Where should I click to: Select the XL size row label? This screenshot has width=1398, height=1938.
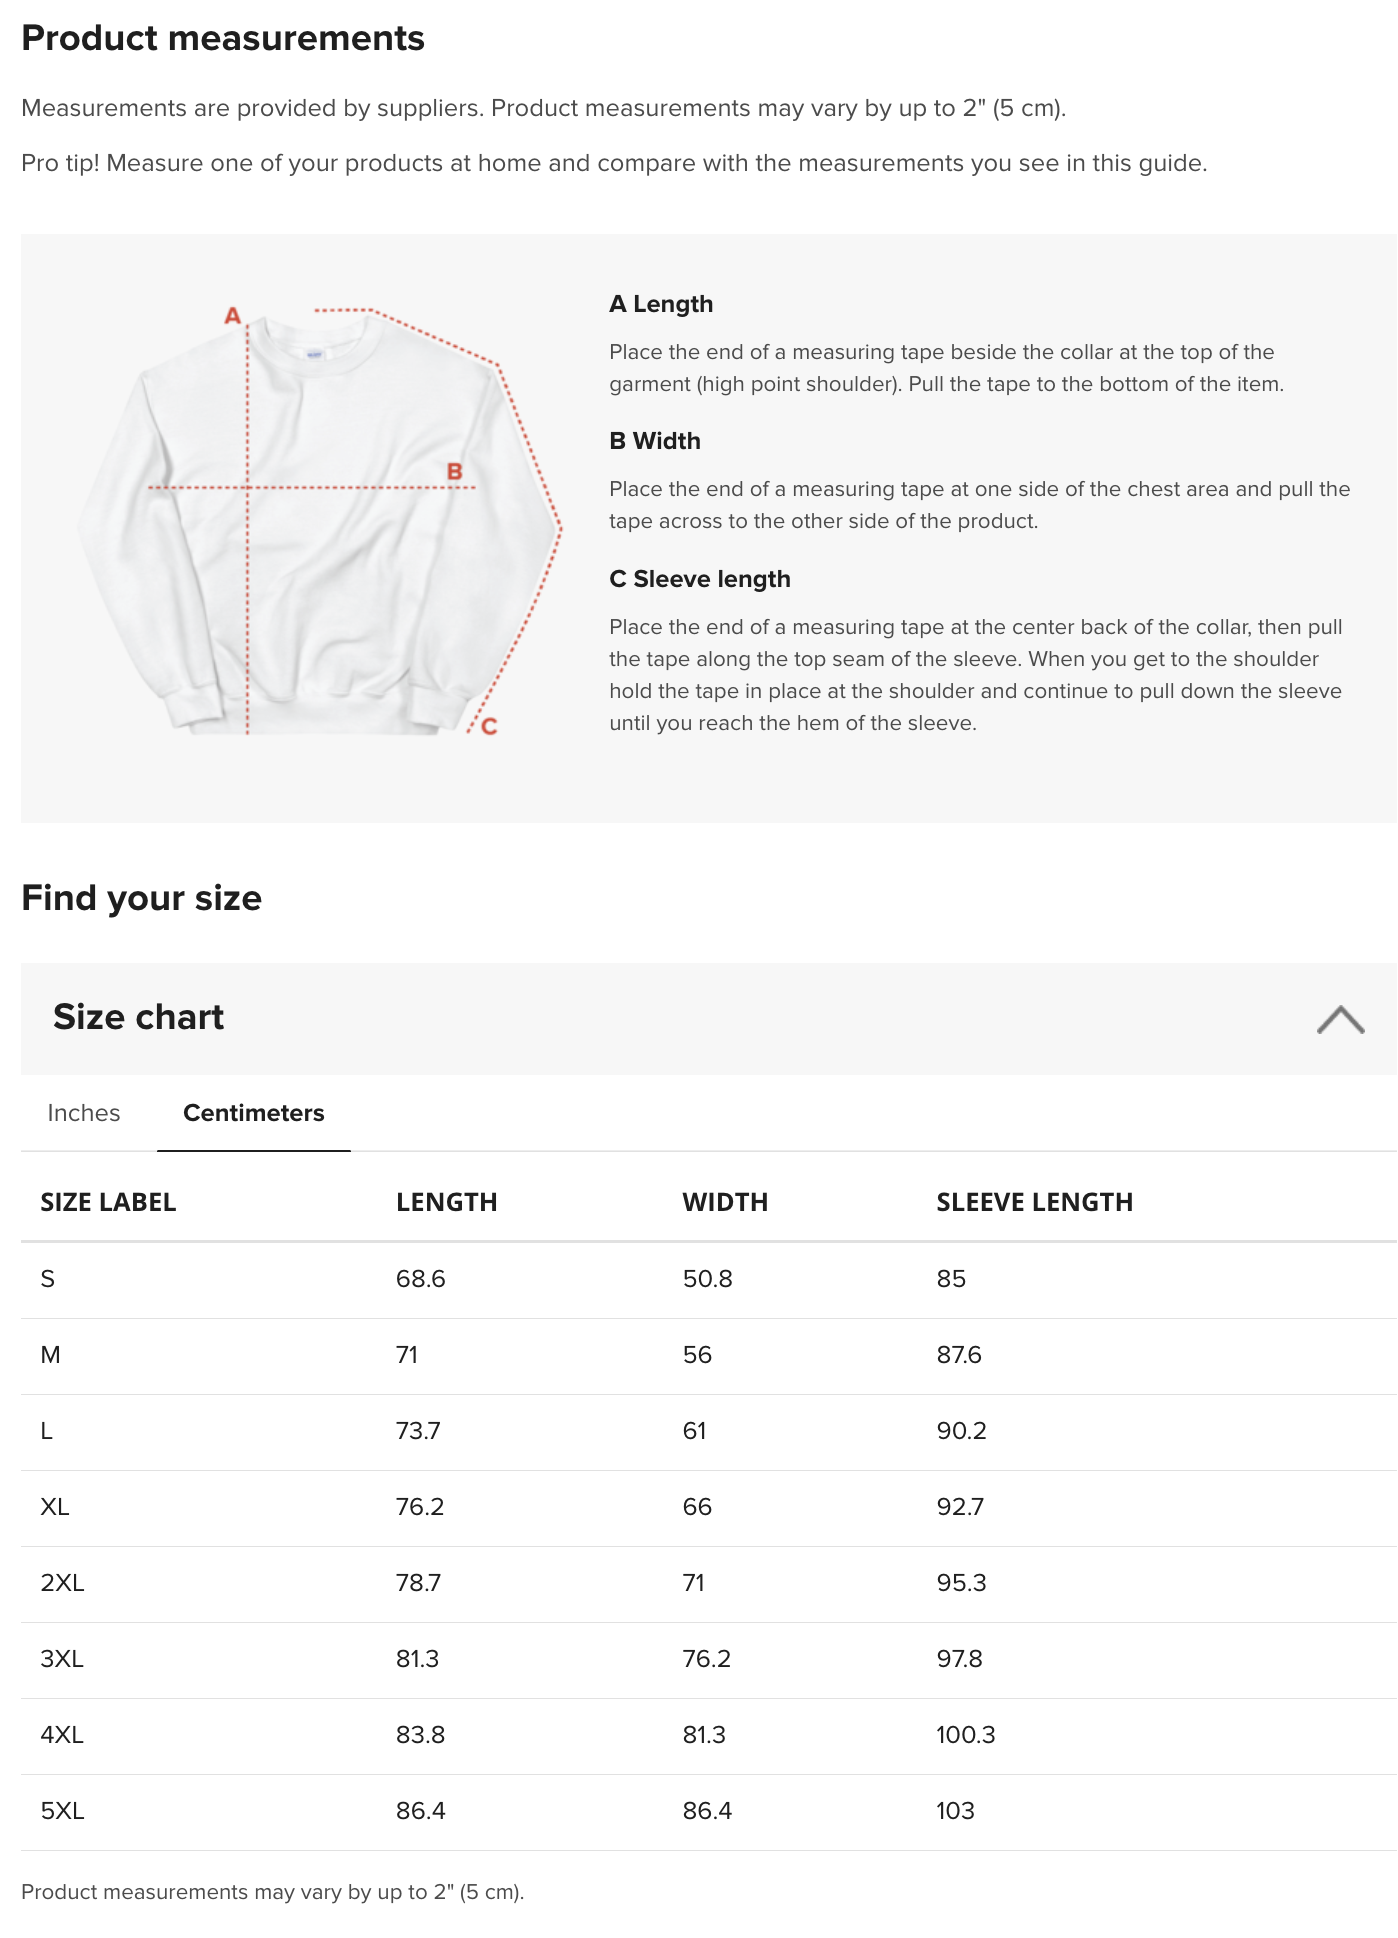[55, 1507]
